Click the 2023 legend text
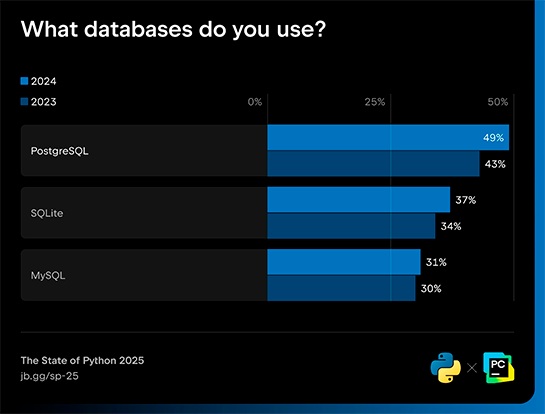This screenshot has width=545, height=414. tap(43, 102)
